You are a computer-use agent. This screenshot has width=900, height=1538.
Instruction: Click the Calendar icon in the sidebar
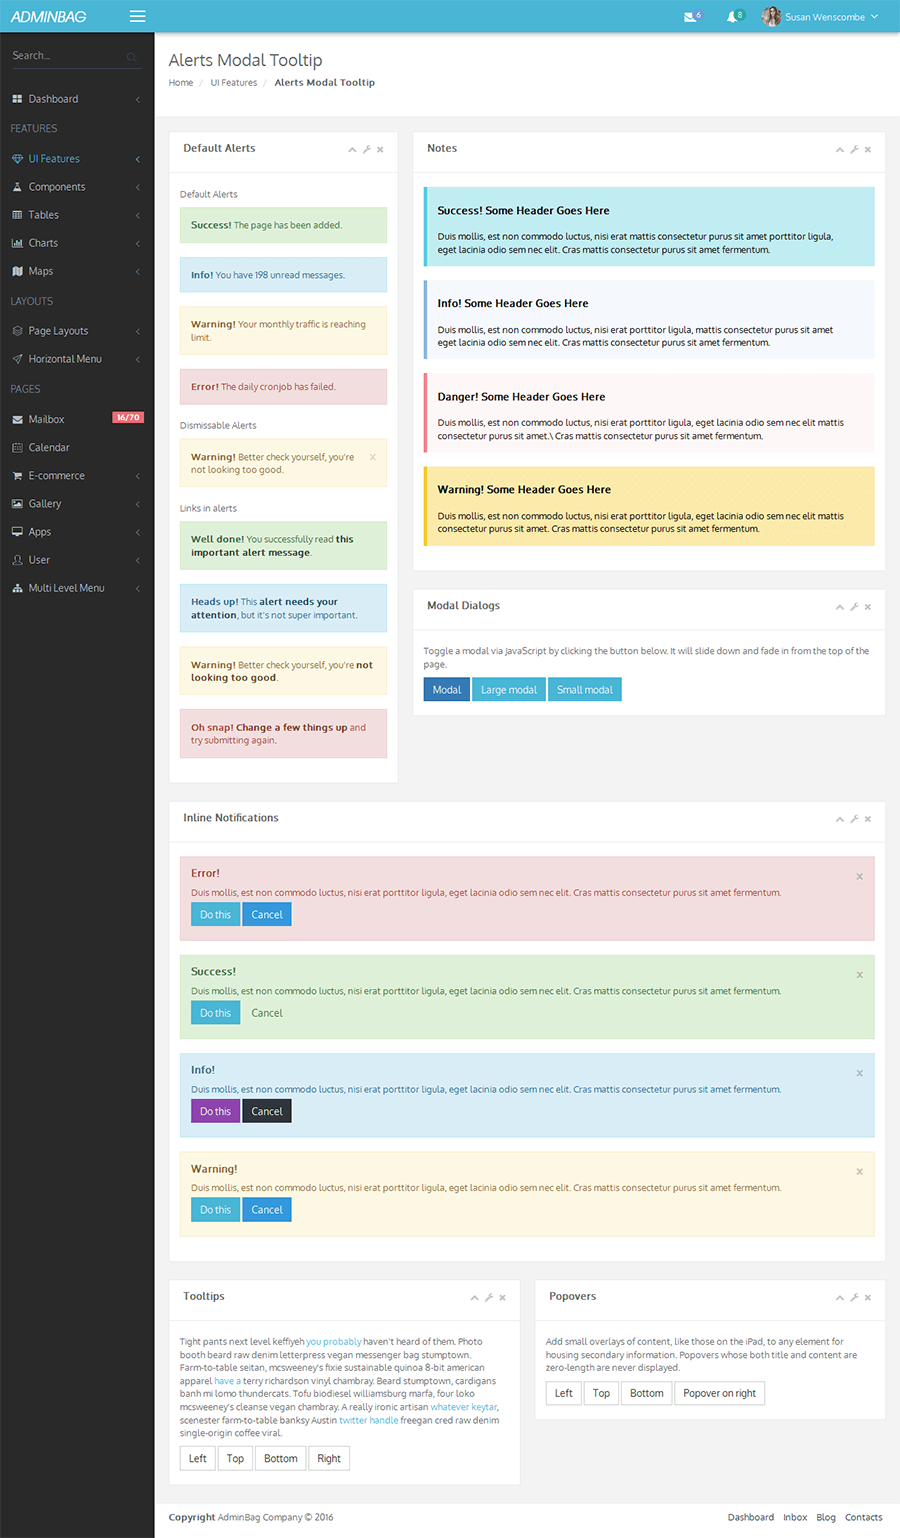17,447
